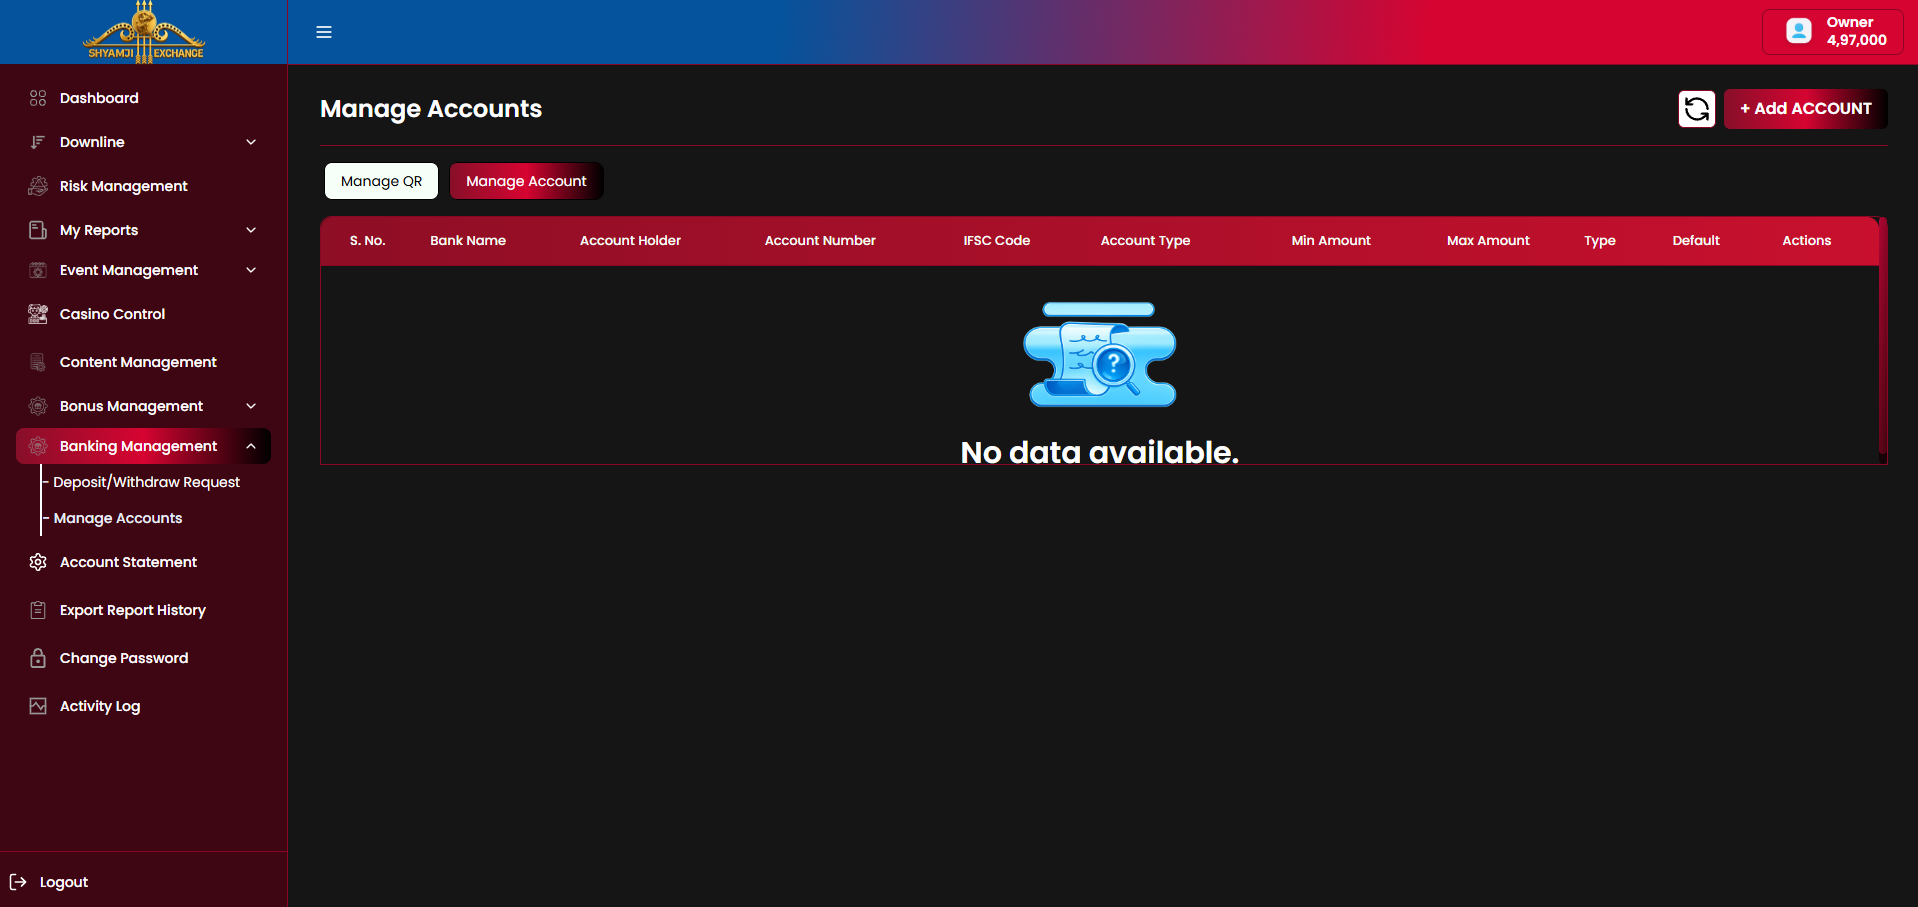This screenshot has width=1918, height=907.
Task: Open the Content Management label
Action: [138, 362]
